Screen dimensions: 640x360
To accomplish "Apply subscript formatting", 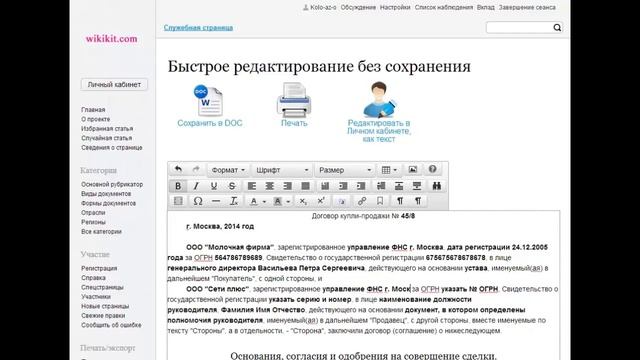I will [x=303, y=201].
